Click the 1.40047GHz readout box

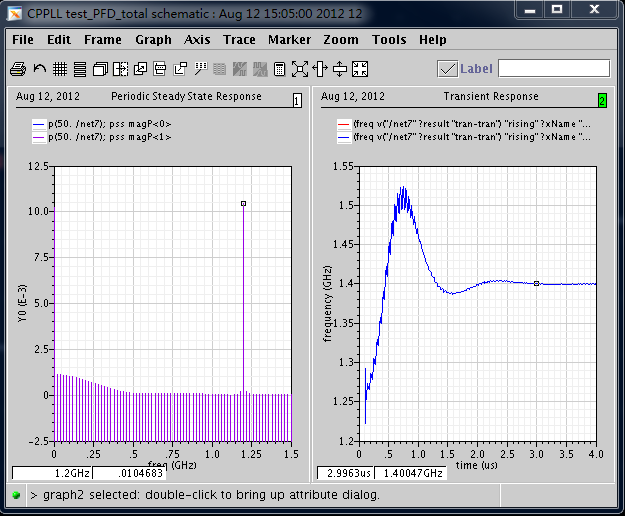(411, 473)
